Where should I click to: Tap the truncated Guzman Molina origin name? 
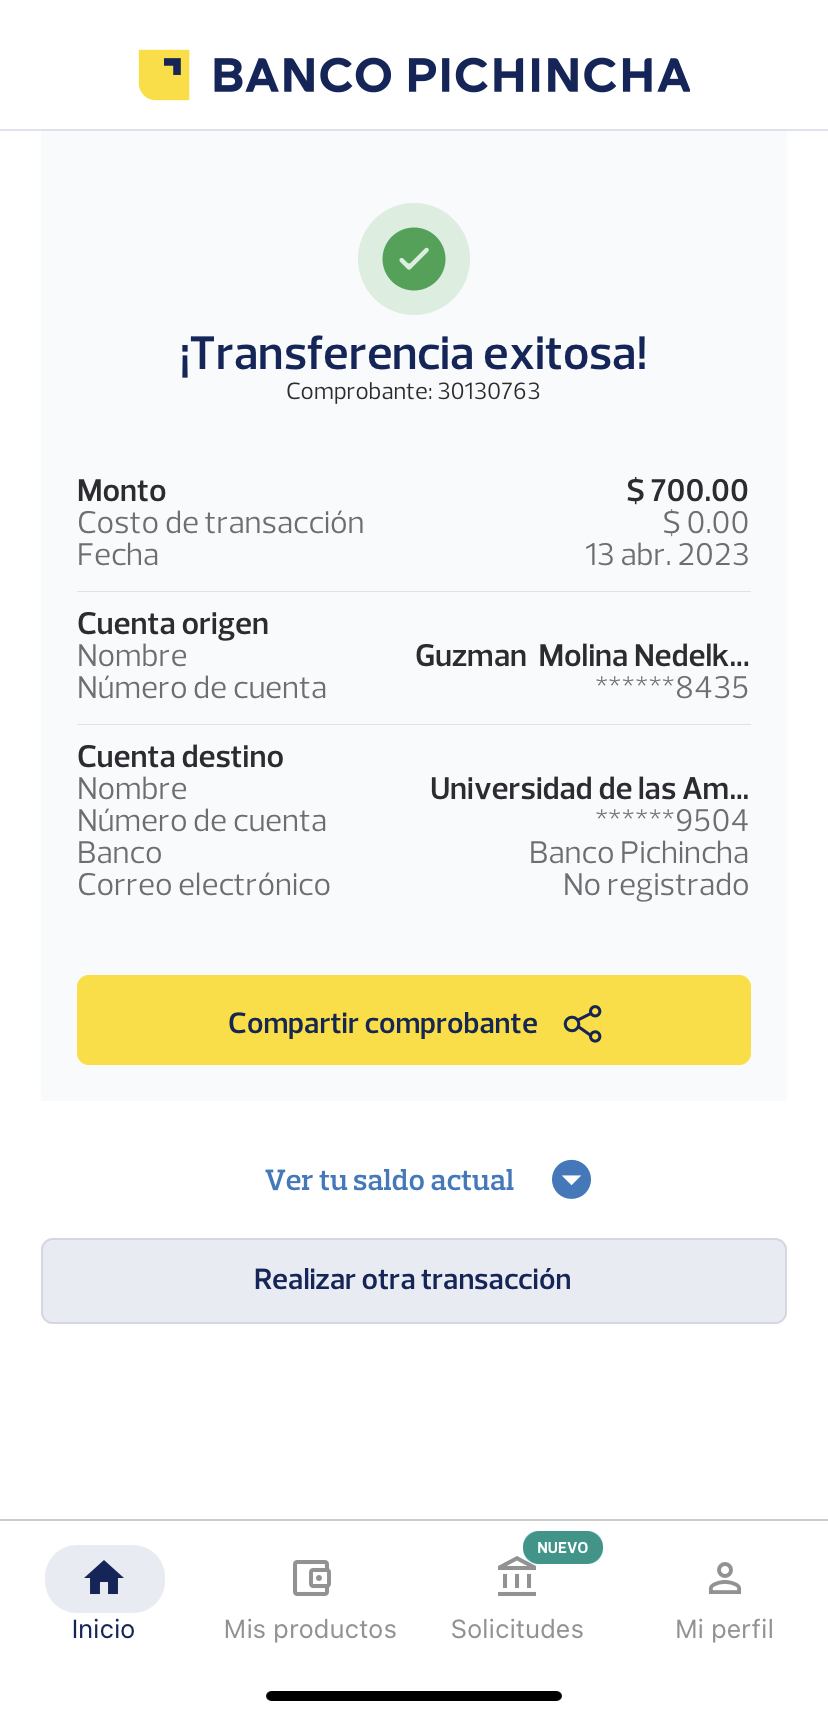click(582, 656)
